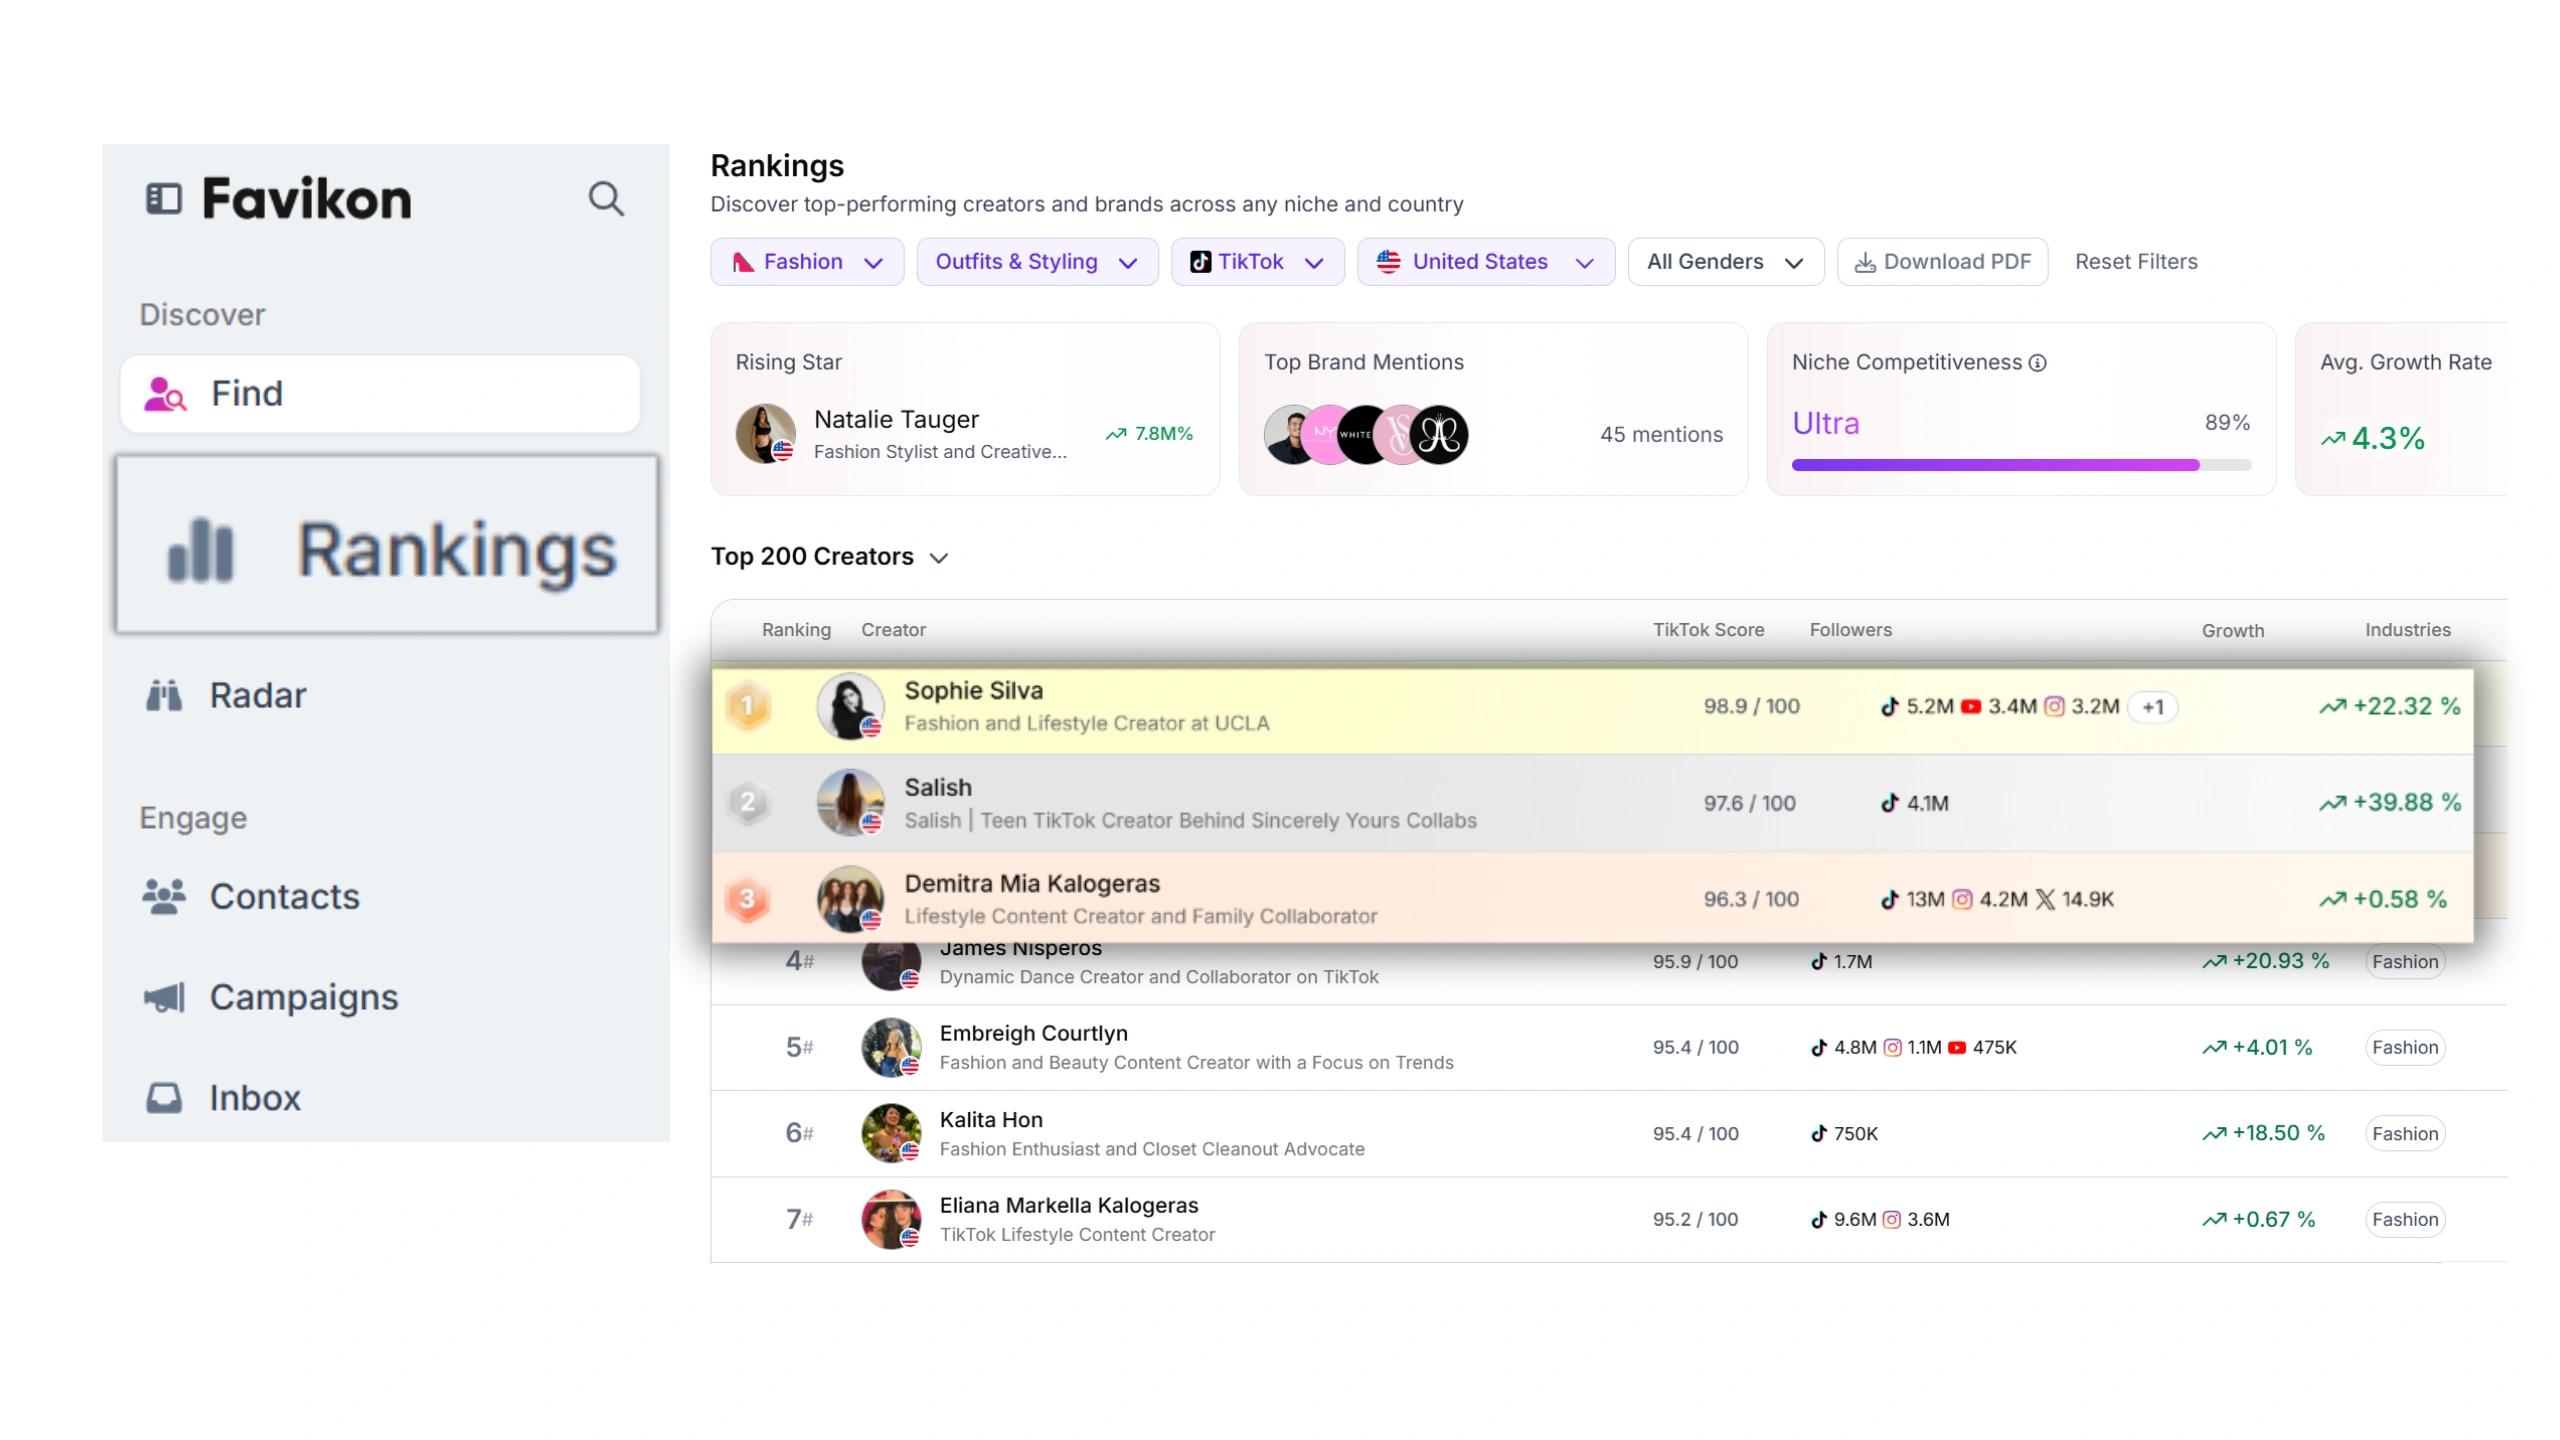This screenshot has width=2560, height=1440.
Task: Click the search magnifier icon in sidebar
Action: (605, 199)
